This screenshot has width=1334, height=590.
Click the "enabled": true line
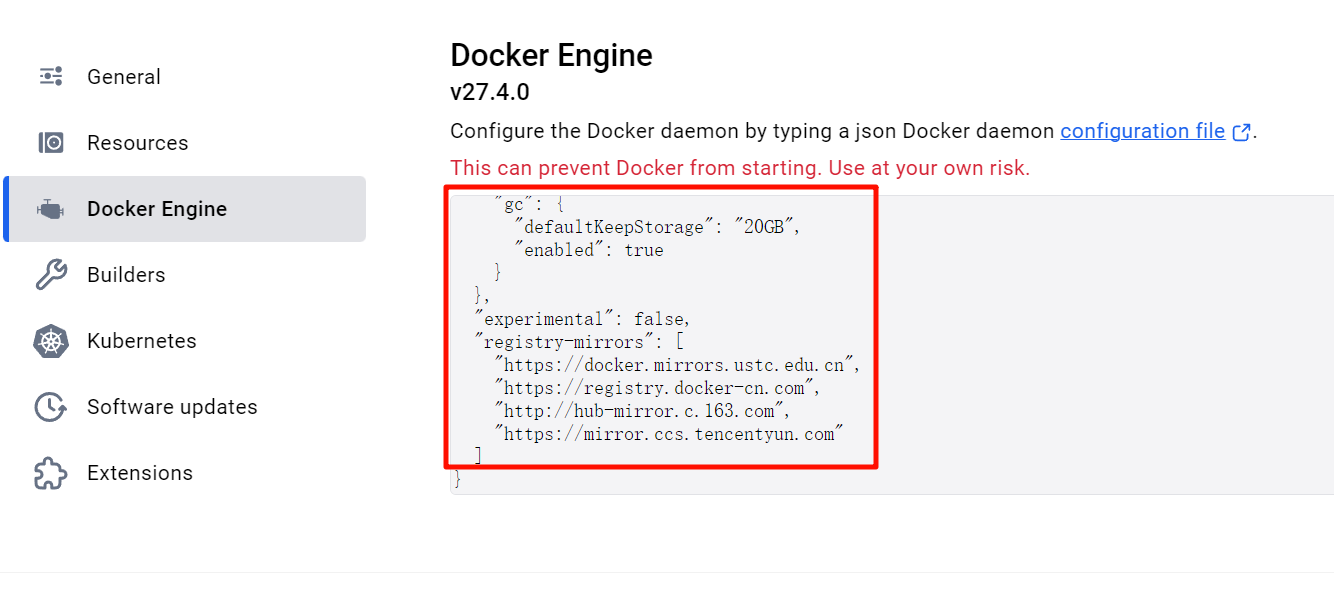(x=589, y=250)
